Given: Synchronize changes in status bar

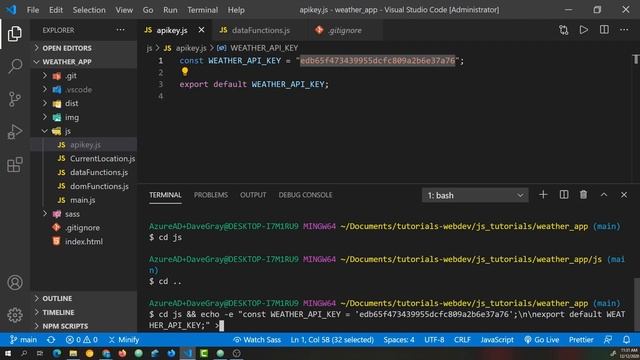Looking at the screenshot, I should coord(51,340).
